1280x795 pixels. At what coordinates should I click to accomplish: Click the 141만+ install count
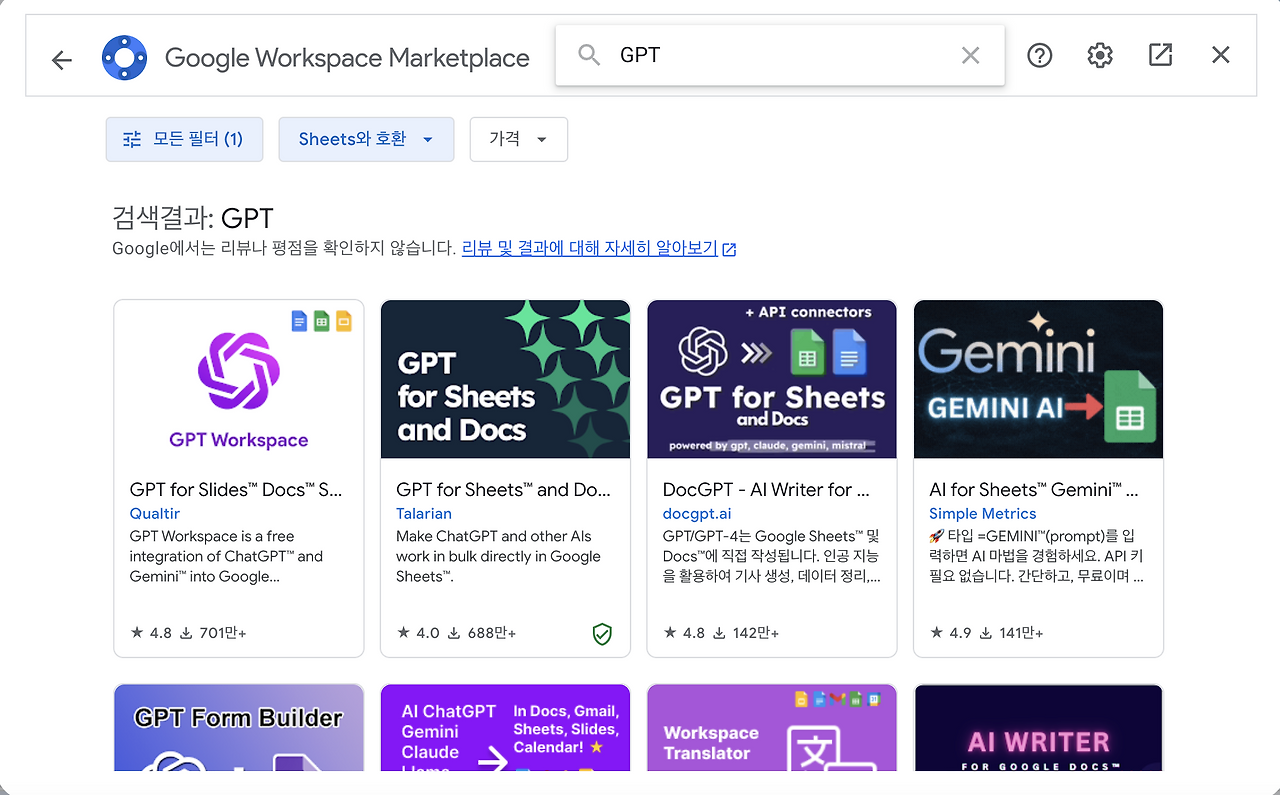1011,633
